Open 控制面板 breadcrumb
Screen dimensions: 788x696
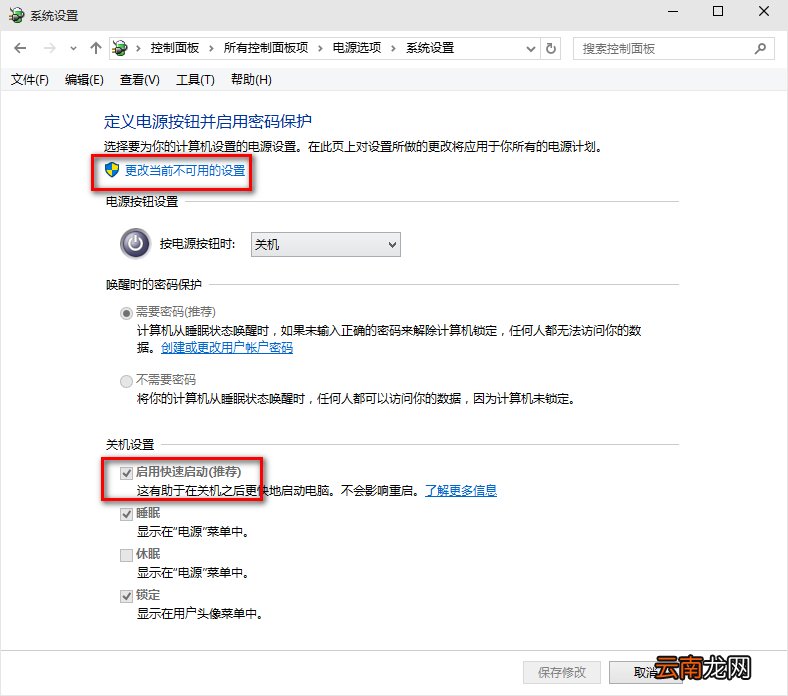point(174,48)
